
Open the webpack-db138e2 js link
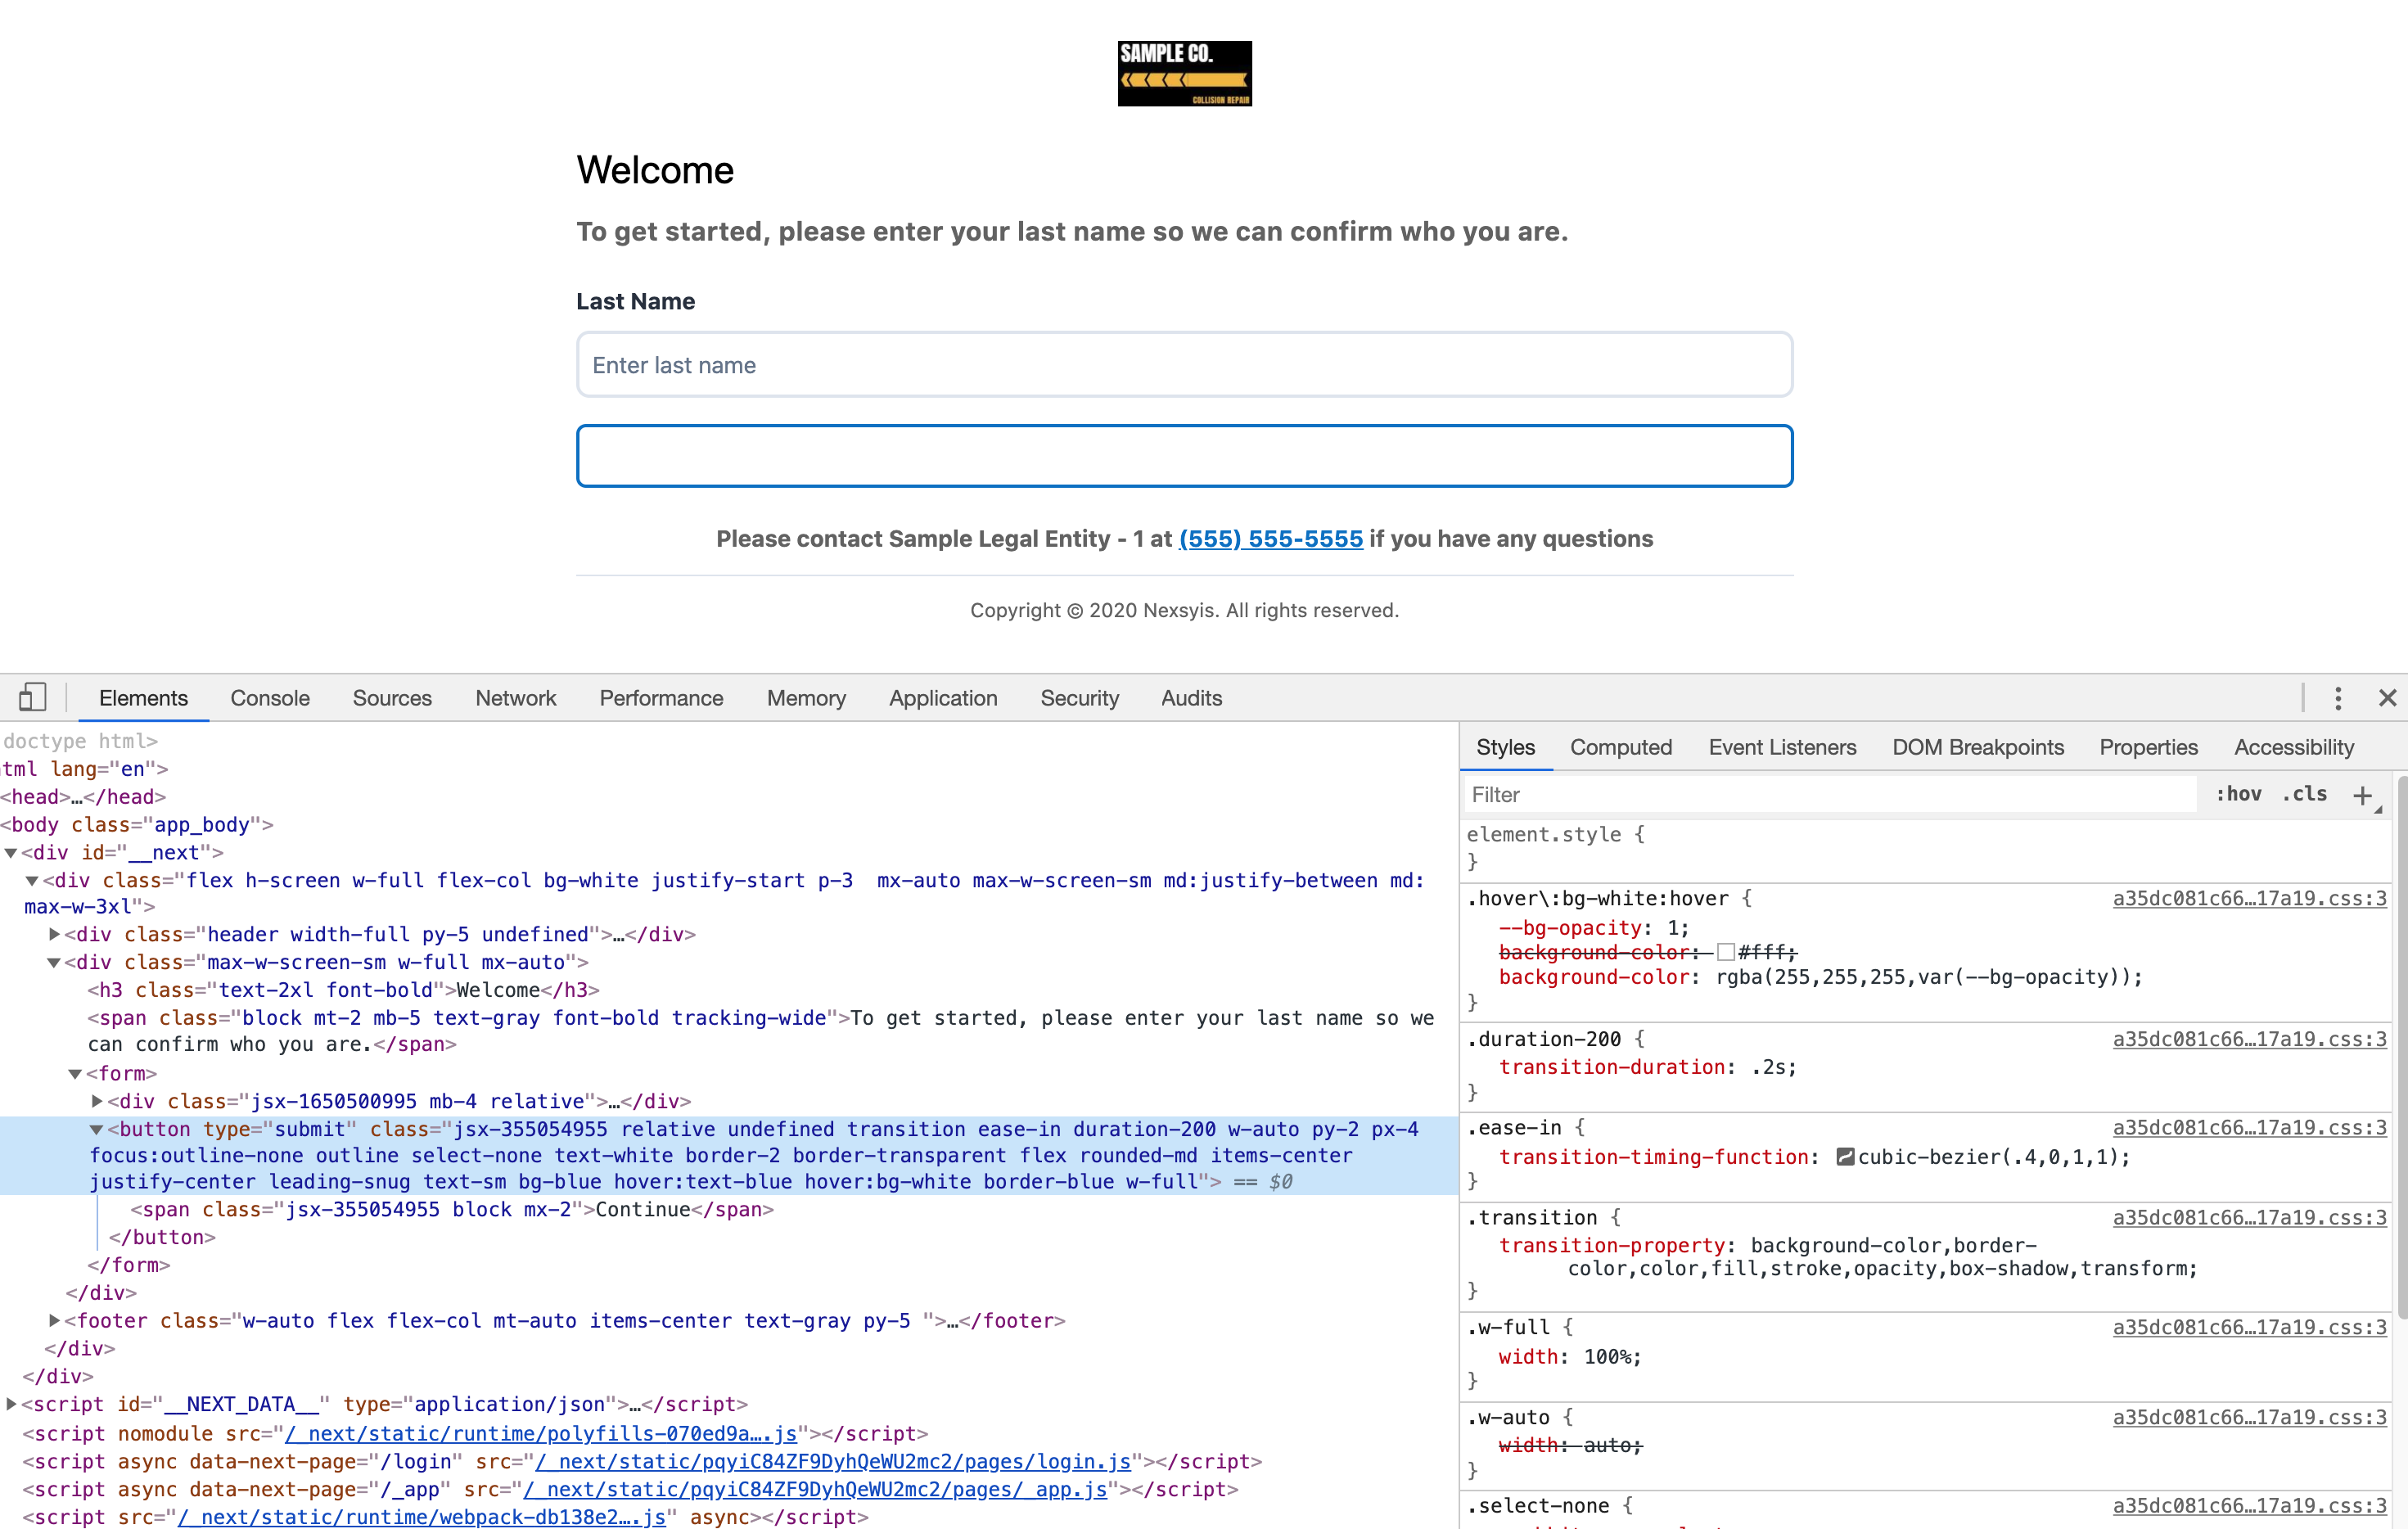[x=422, y=1517]
